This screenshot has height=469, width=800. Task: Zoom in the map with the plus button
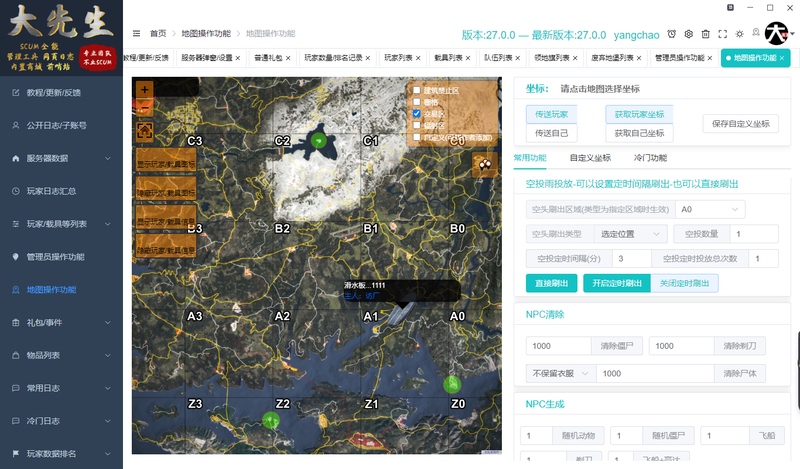click(x=144, y=89)
